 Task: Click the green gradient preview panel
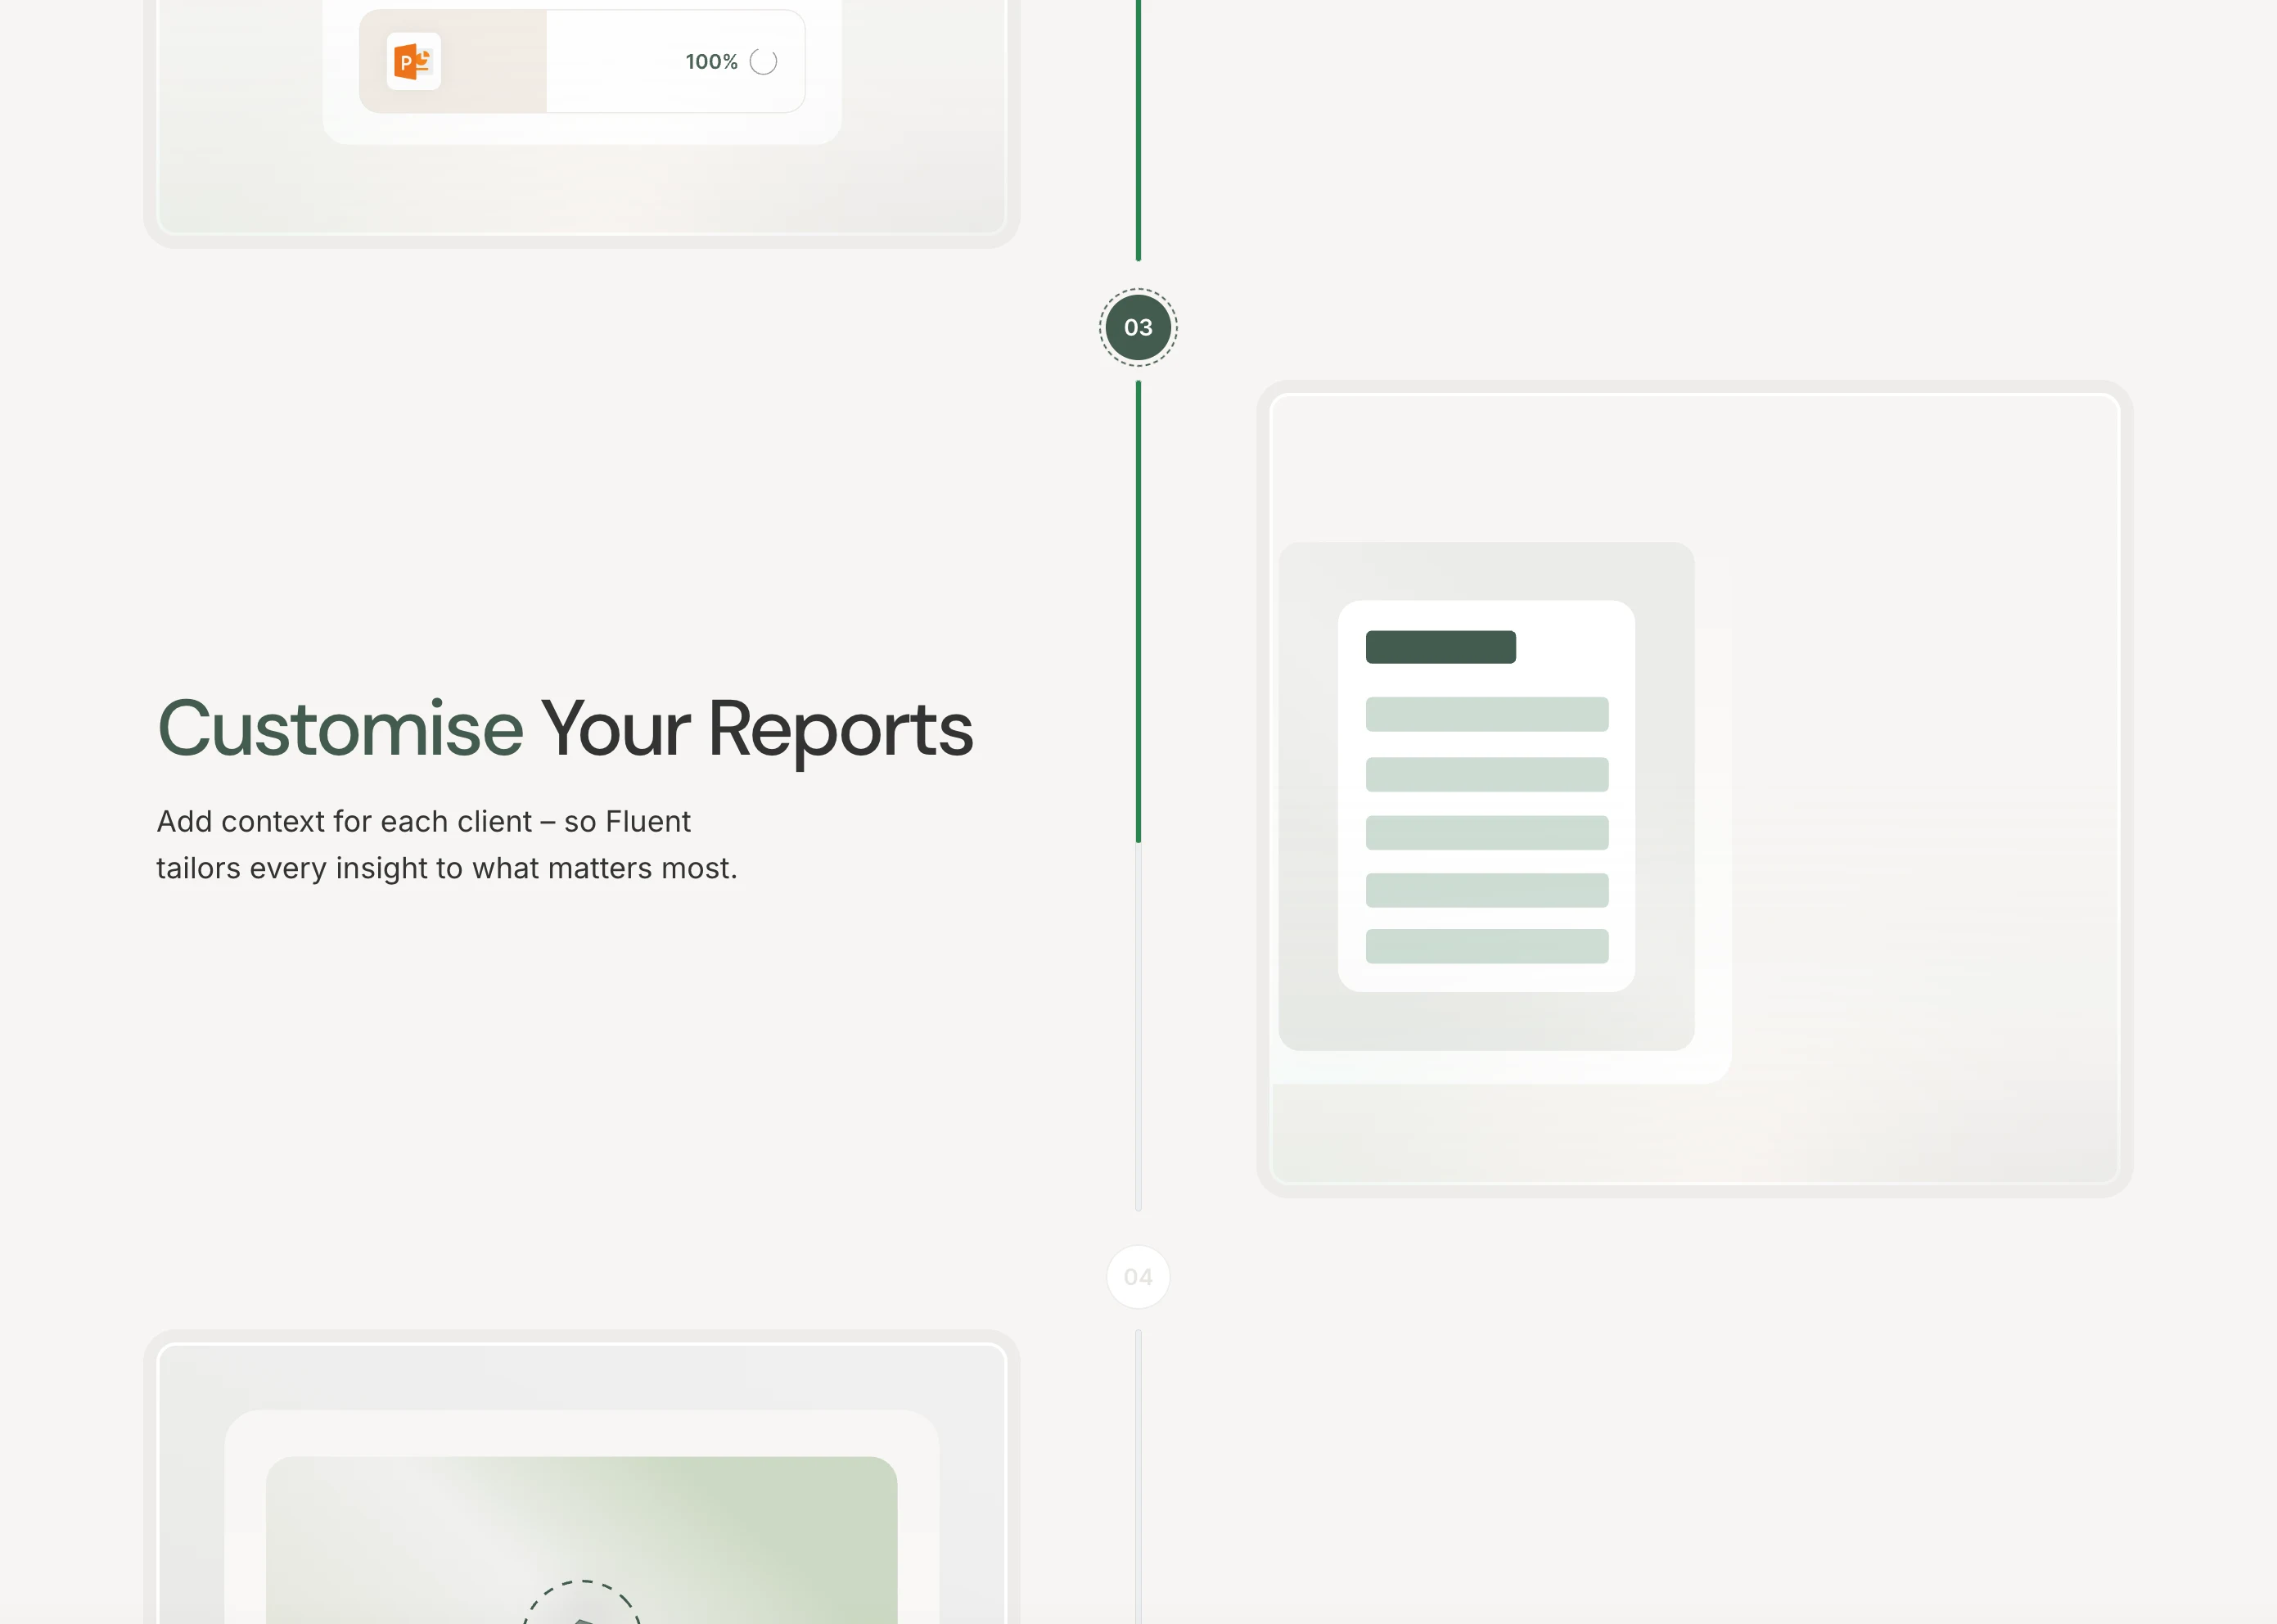click(x=581, y=1540)
